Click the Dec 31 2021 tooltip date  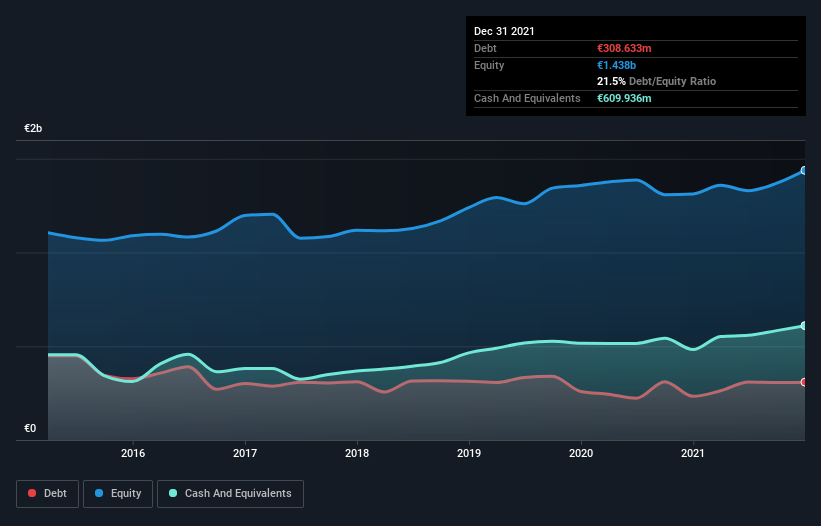coord(504,31)
